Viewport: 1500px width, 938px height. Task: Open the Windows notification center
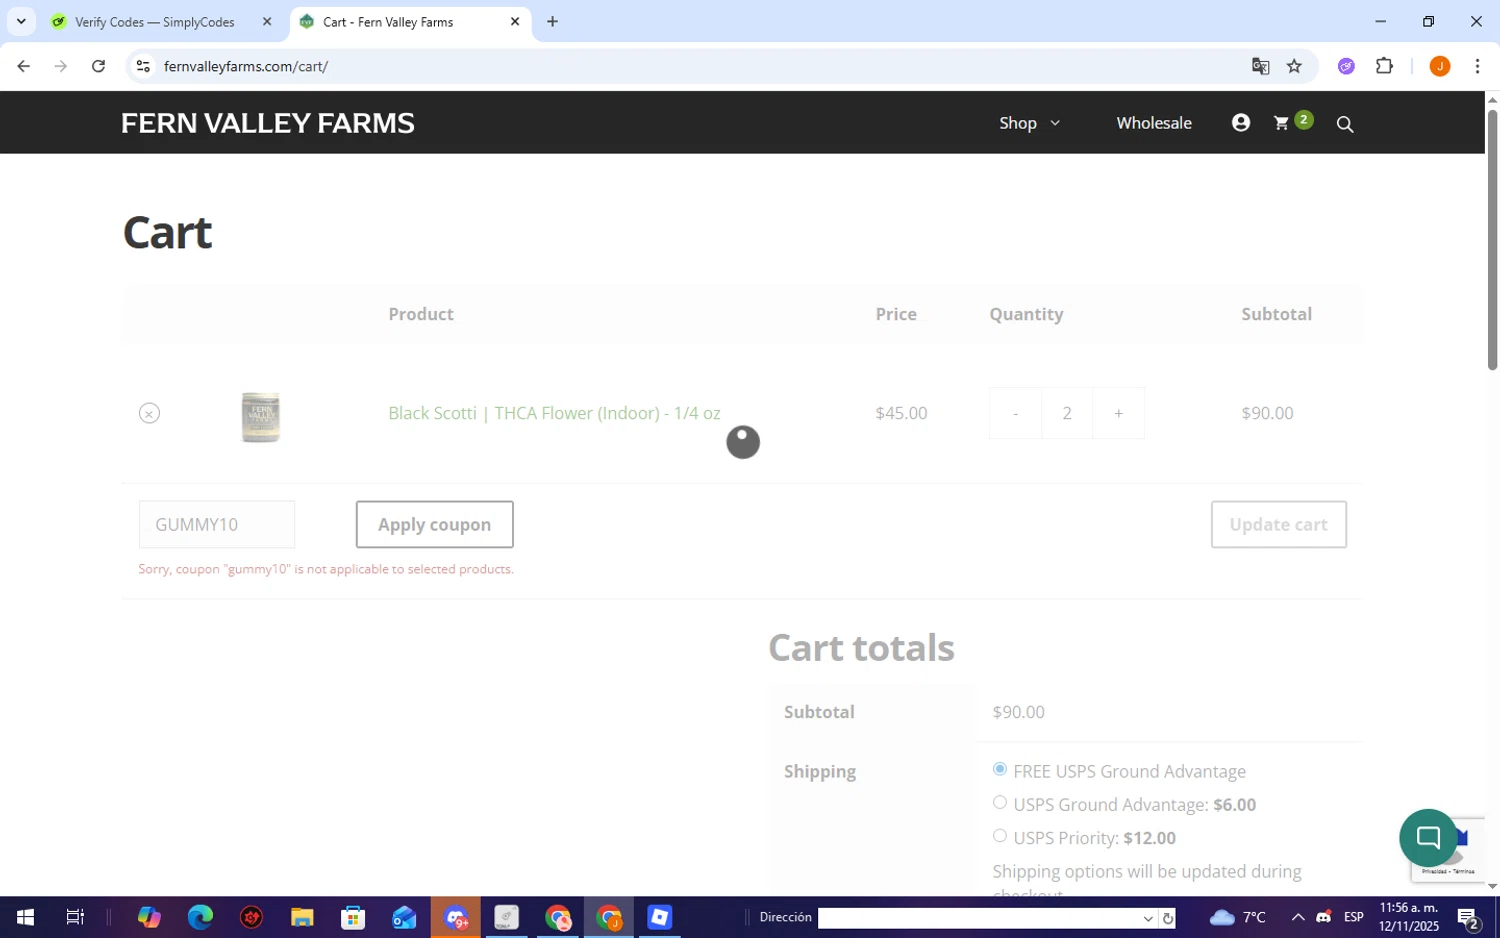(1468, 917)
